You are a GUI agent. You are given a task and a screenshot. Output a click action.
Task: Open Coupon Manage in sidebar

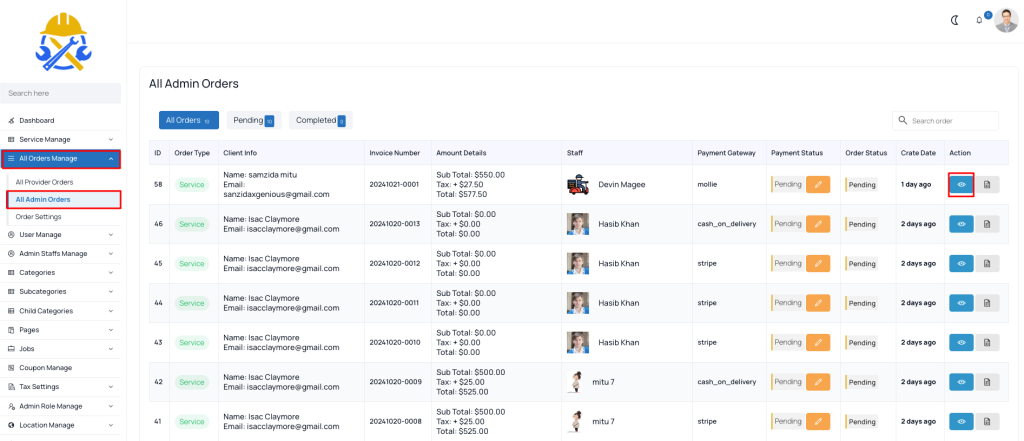[x=60, y=368]
